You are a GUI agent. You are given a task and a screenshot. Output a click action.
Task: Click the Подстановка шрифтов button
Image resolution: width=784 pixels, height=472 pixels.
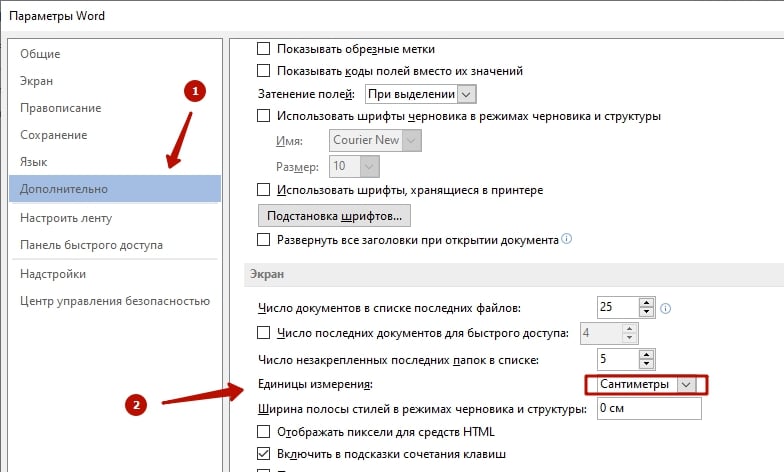[x=334, y=216]
